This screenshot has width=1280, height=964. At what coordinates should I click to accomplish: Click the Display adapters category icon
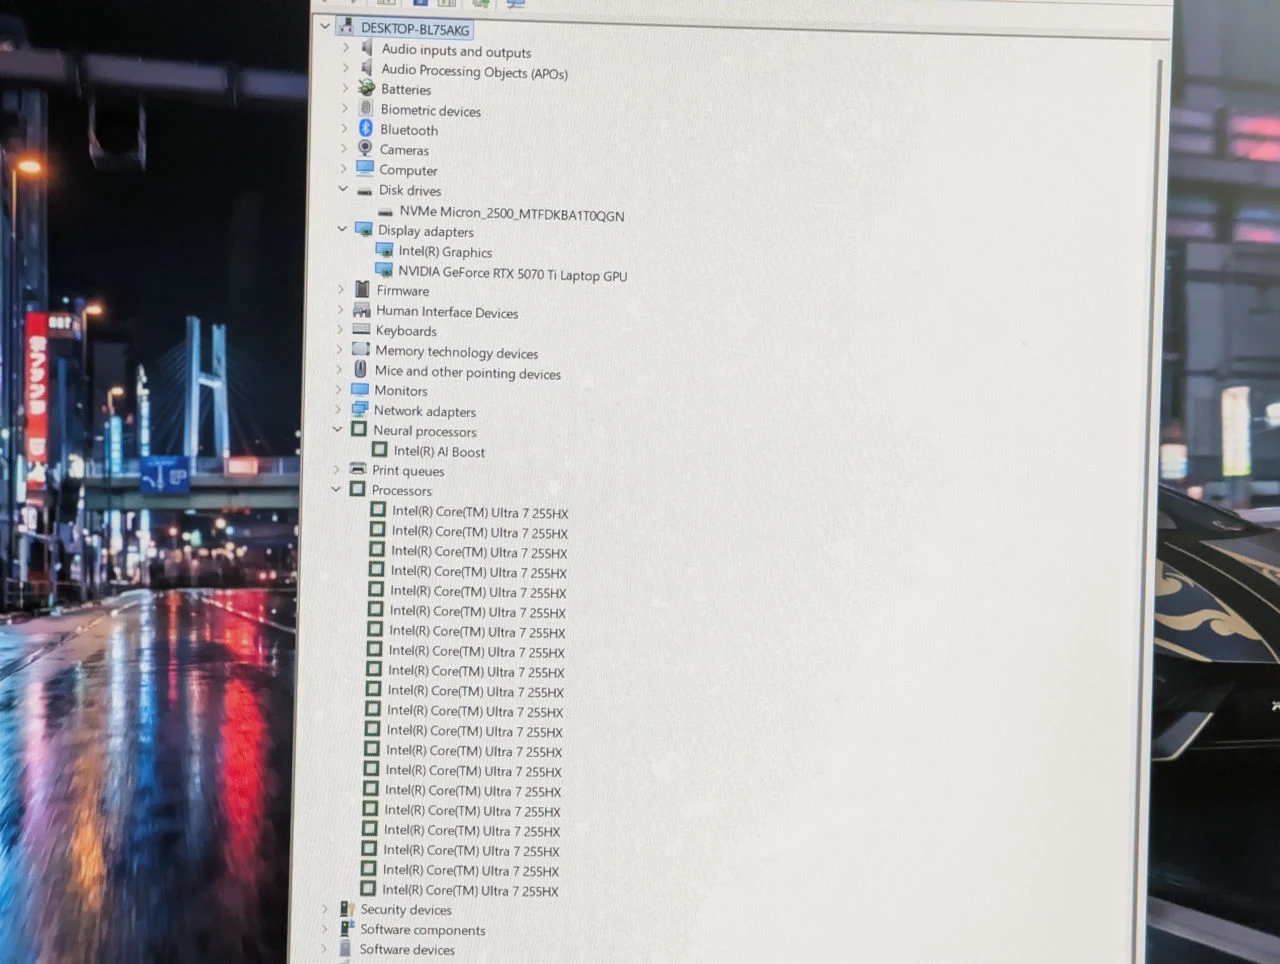[363, 229]
